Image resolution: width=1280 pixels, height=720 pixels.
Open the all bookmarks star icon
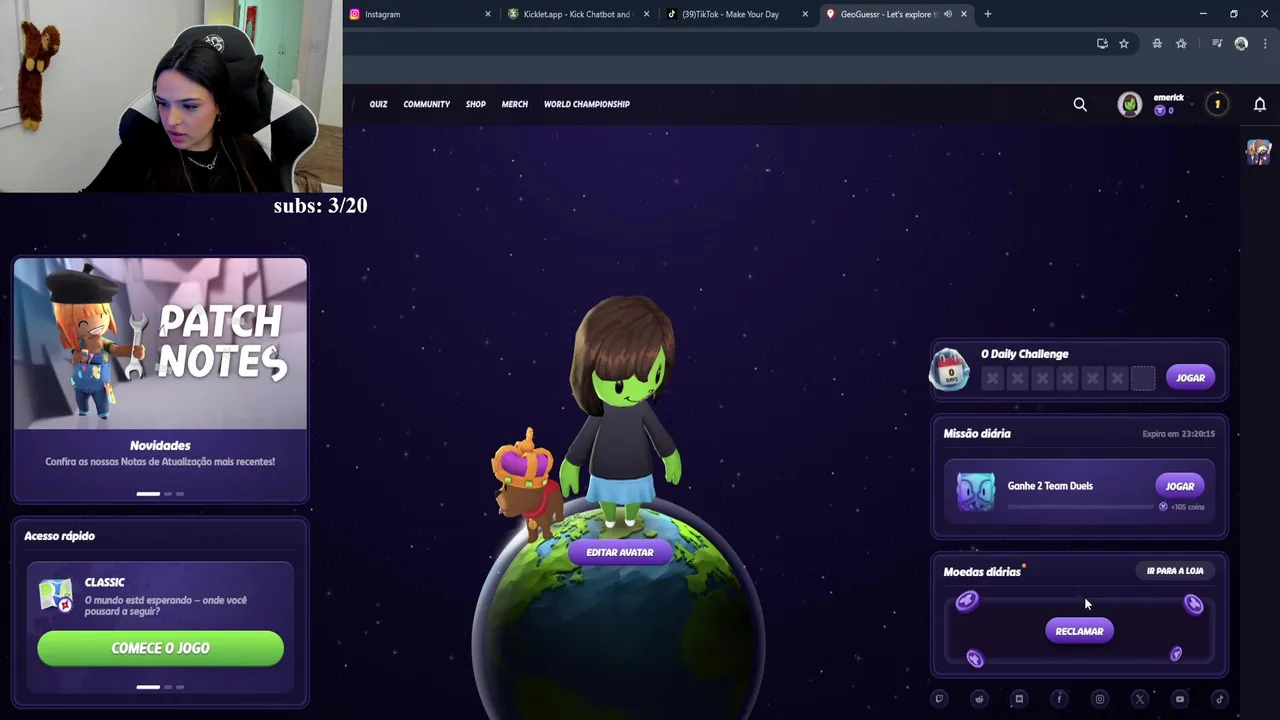point(1181,43)
